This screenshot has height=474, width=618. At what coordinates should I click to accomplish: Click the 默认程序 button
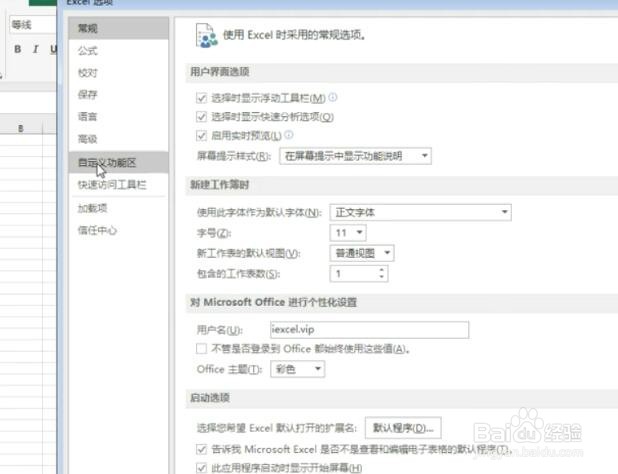(403, 428)
